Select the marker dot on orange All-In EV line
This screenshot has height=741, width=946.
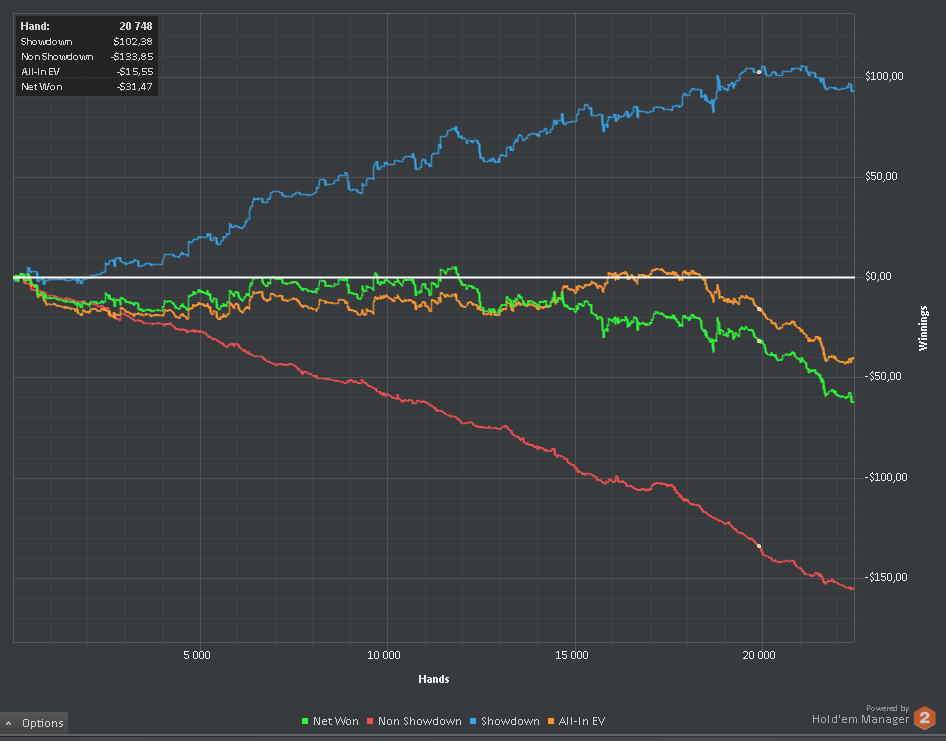(759, 309)
